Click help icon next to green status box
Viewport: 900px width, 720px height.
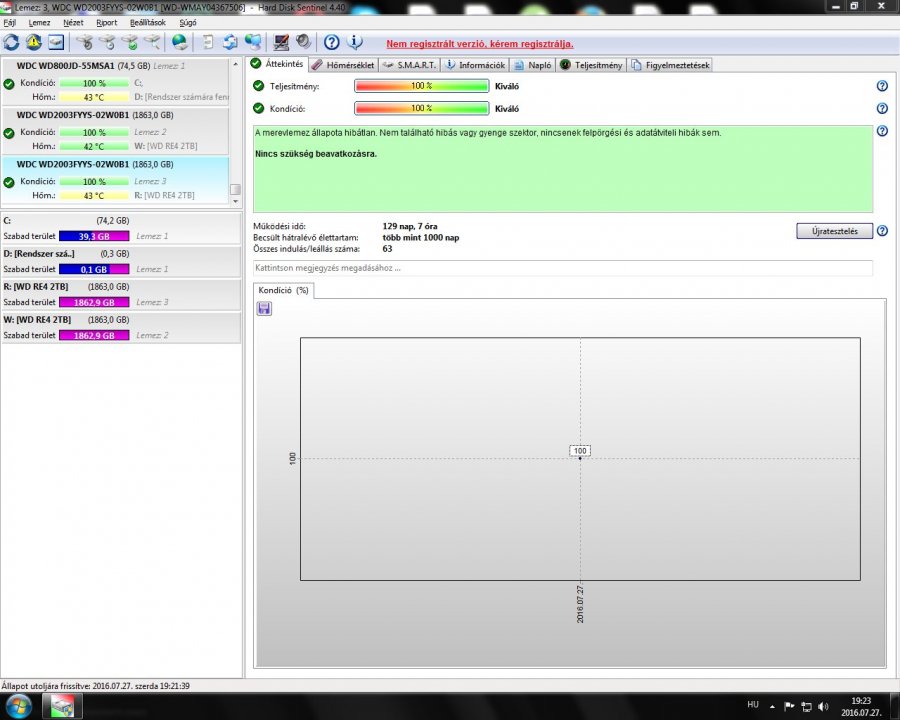[882, 131]
